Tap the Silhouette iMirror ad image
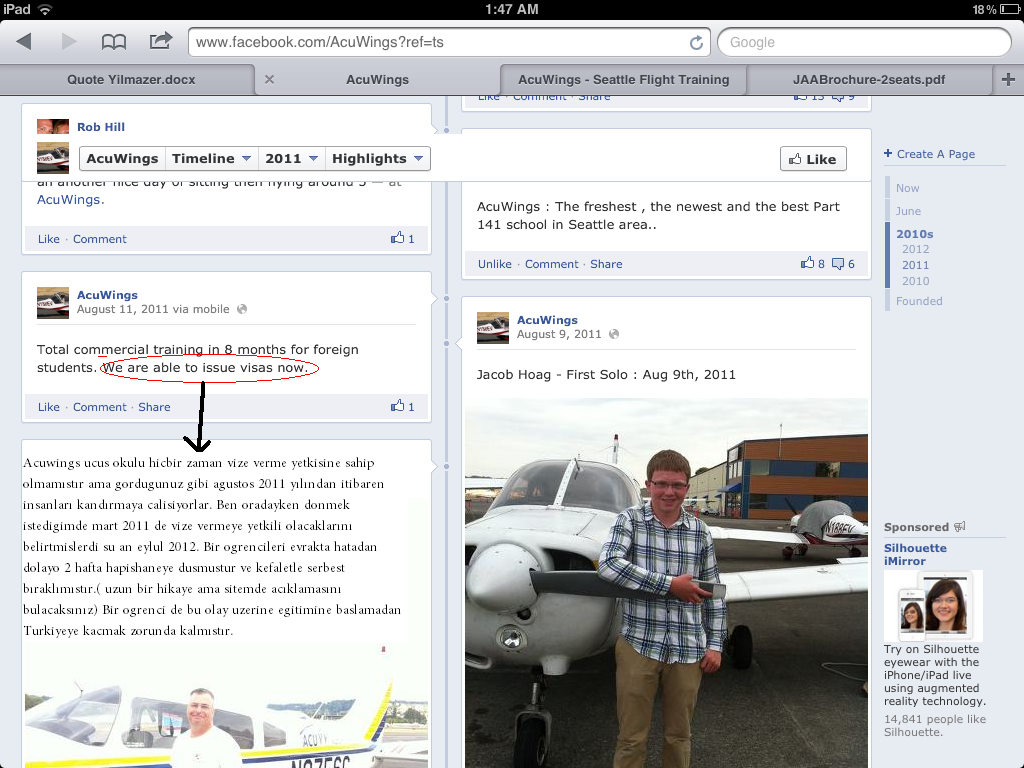 [933, 606]
